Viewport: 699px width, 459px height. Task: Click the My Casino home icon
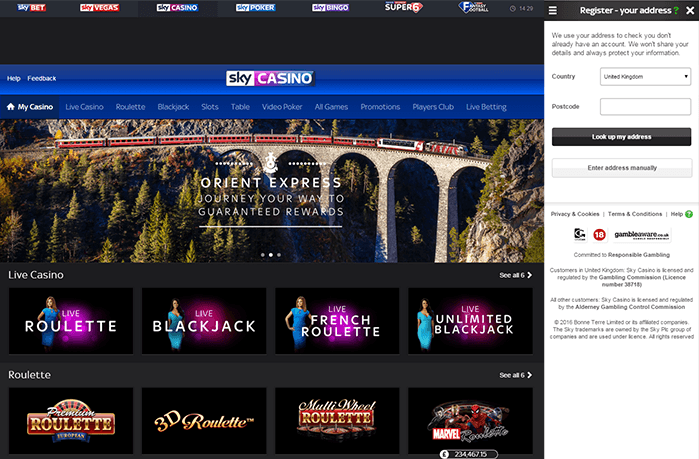click(11, 107)
